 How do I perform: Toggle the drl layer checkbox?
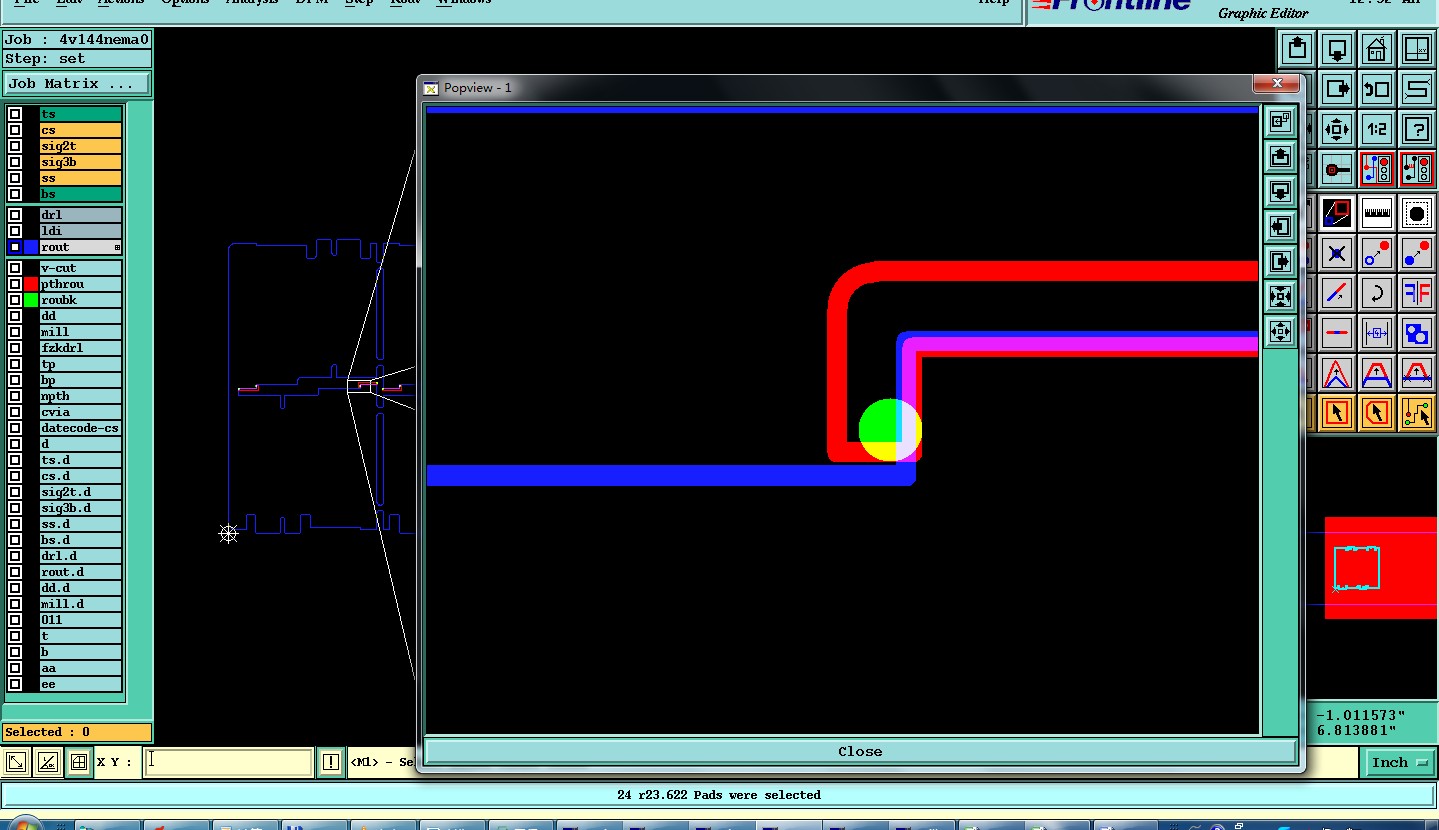pos(15,215)
